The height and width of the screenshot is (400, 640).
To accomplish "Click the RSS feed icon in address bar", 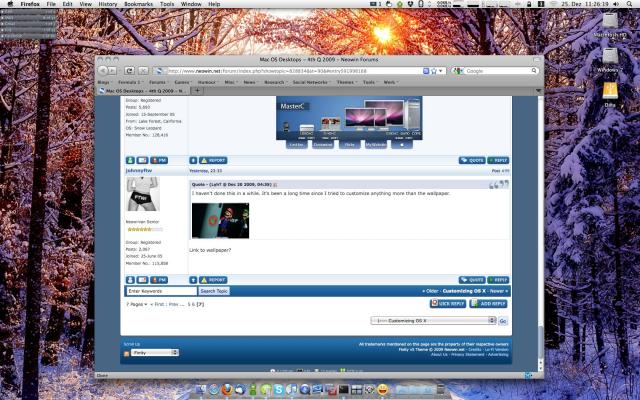I will [426, 71].
